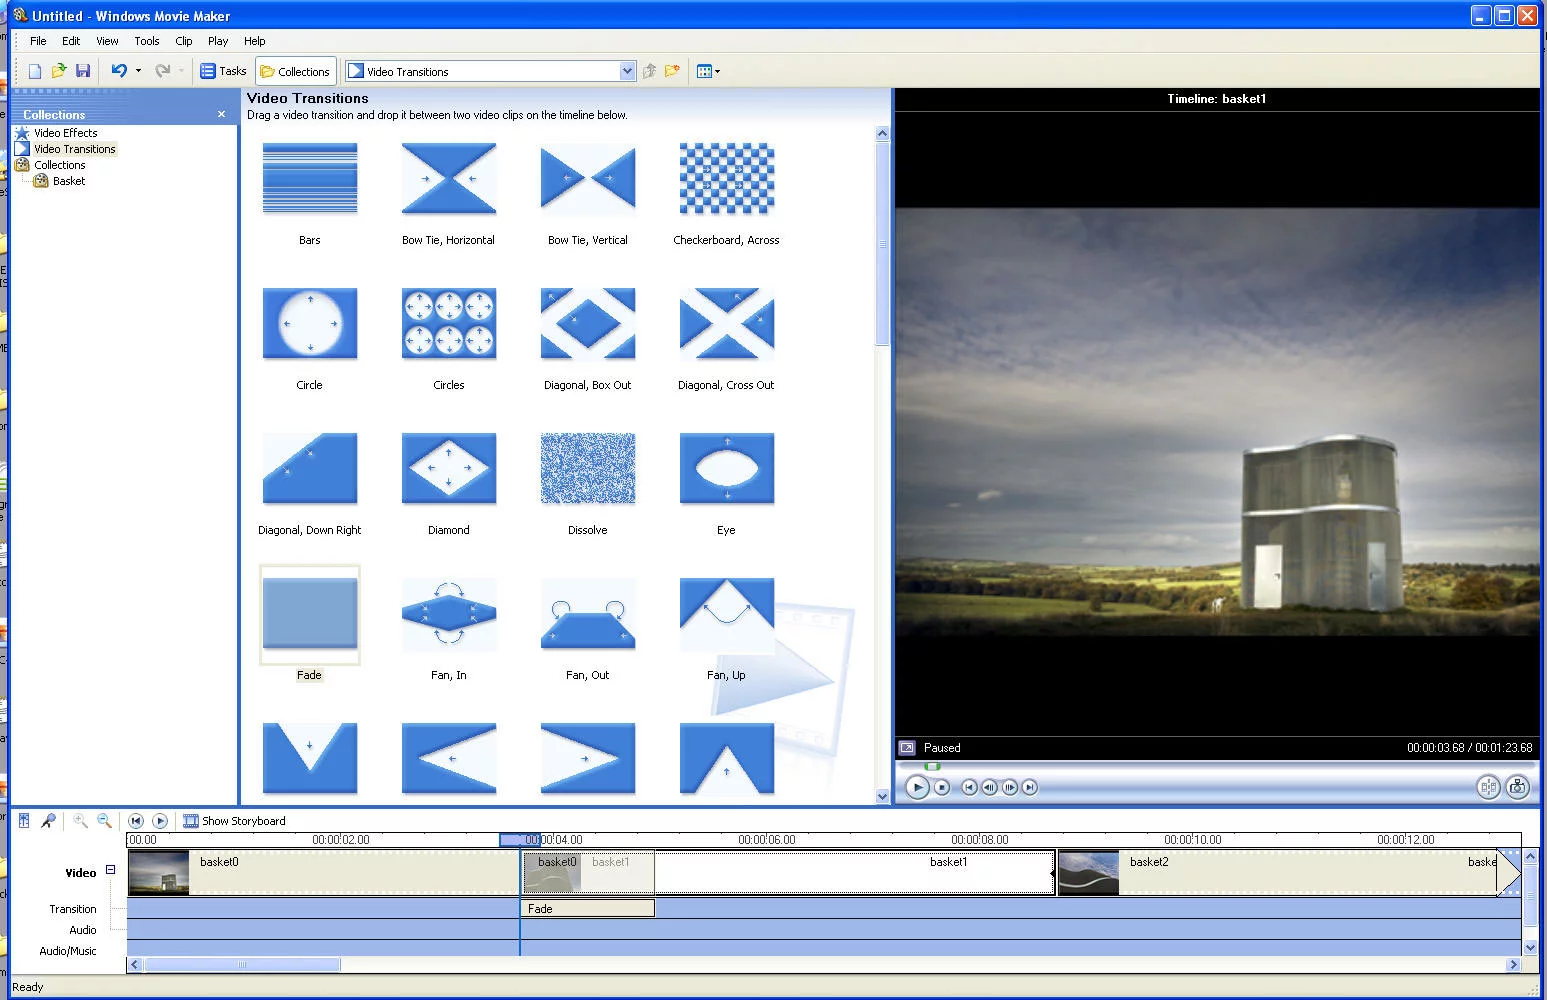Toggle the Collections pane
The width and height of the screenshot is (1547, 1000).
pyautogui.click(x=295, y=70)
